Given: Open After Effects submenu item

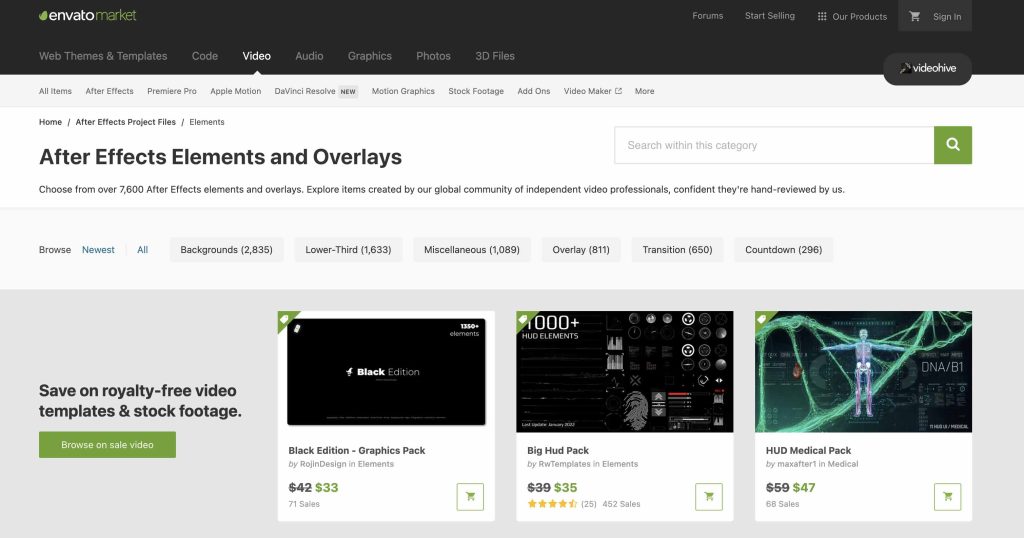Looking at the screenshot, I should pos(109,91).
